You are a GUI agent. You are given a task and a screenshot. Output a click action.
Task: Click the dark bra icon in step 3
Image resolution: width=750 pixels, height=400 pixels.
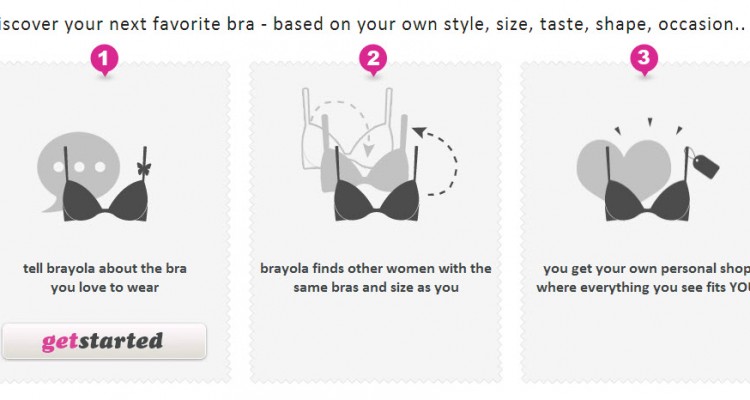[x=648, y=196]
